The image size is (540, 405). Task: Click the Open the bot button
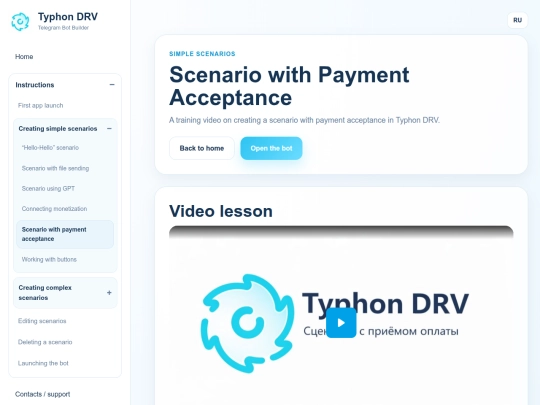(x=271, y=148)
